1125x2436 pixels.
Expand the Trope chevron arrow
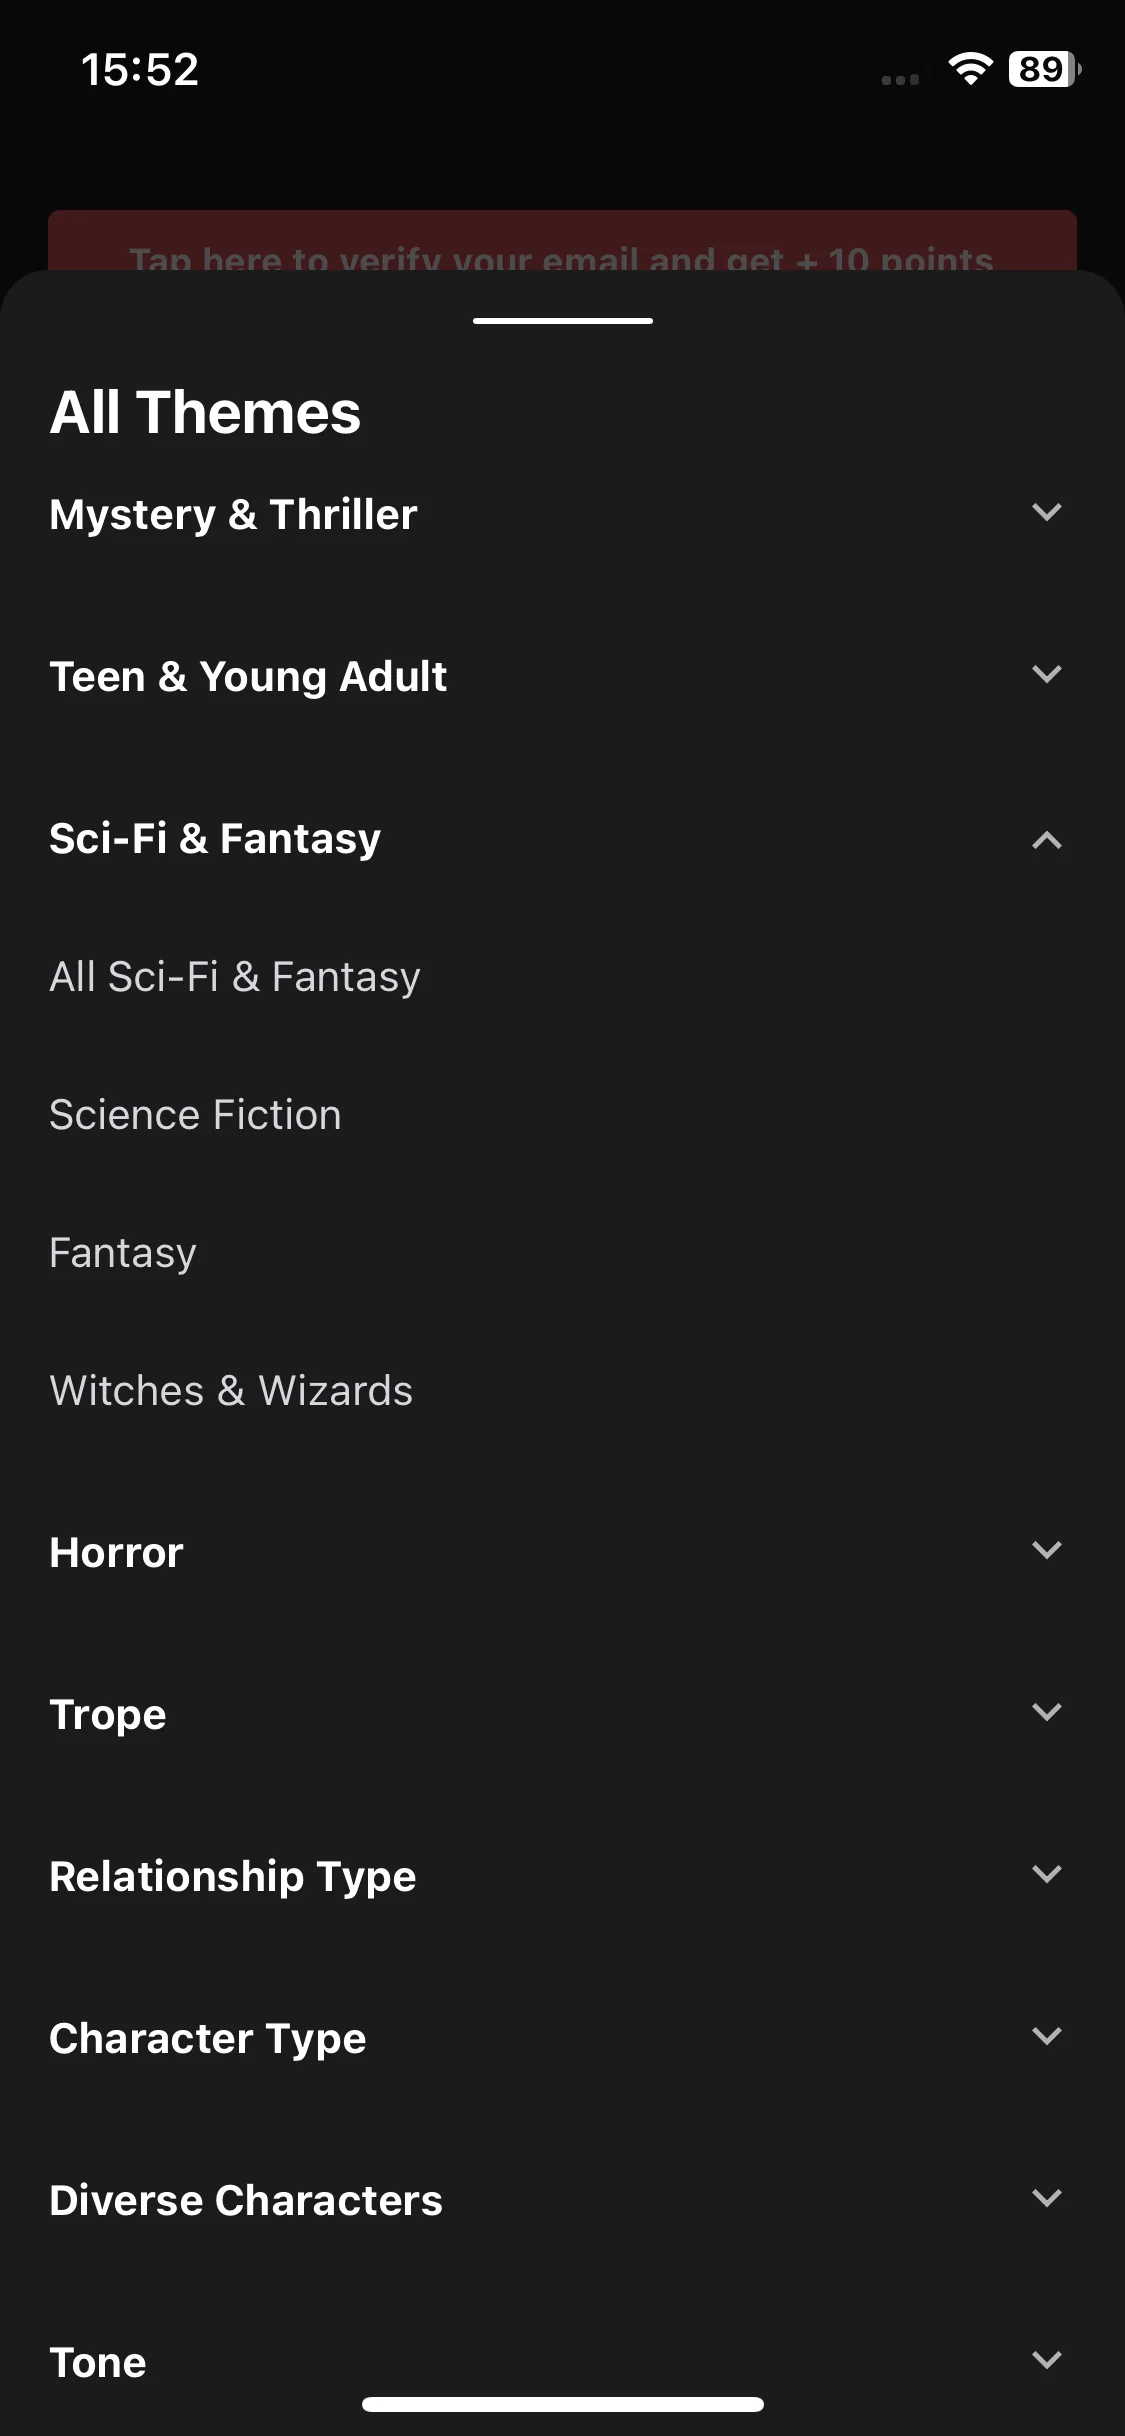click(x=1046, y=1713)
